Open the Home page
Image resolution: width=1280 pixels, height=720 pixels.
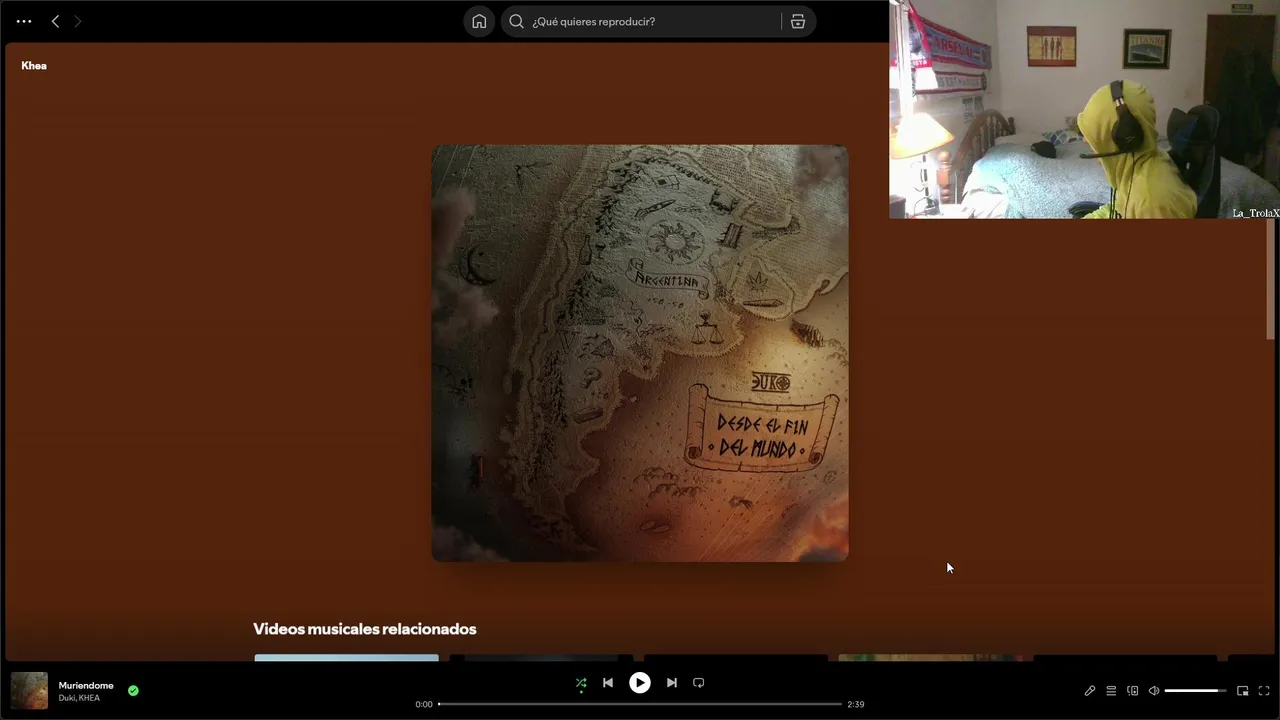coord(479,21)
